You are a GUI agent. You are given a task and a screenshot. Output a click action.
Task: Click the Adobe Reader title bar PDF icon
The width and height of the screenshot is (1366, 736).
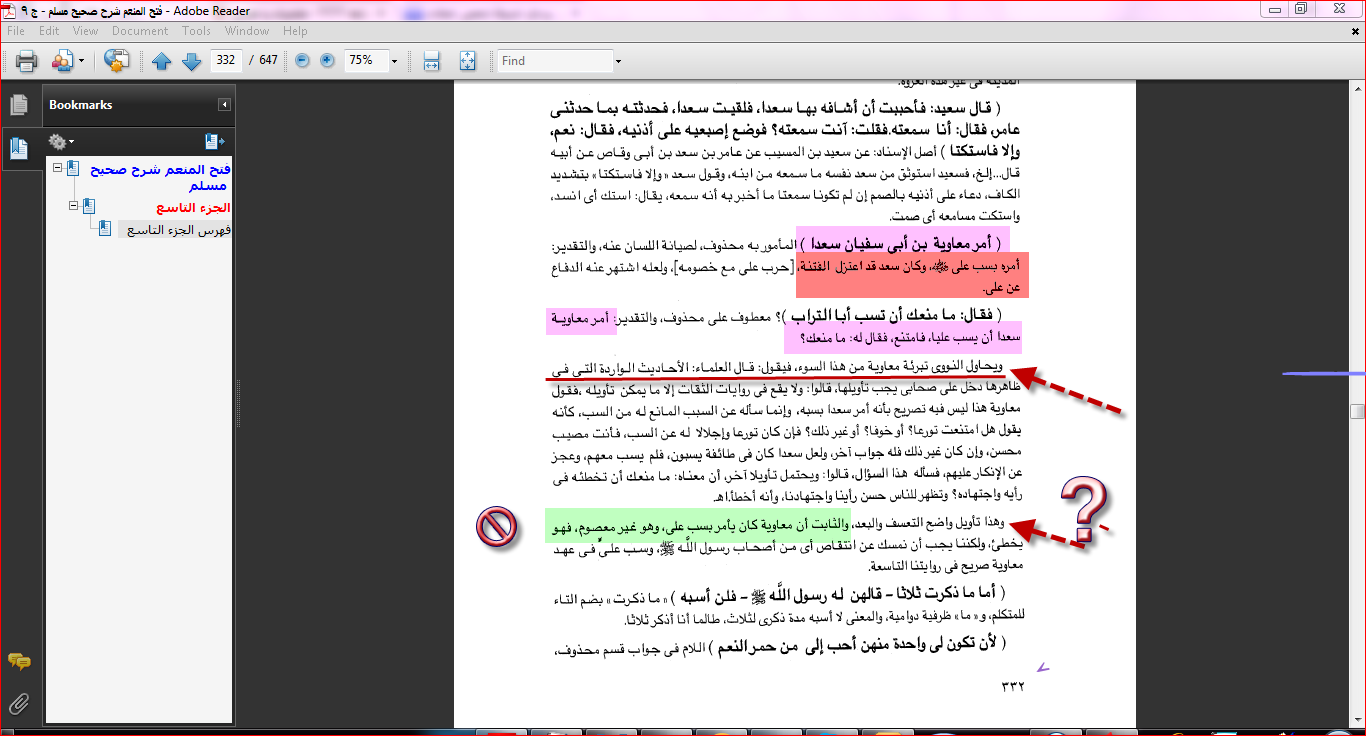click(x=10, y=9)
